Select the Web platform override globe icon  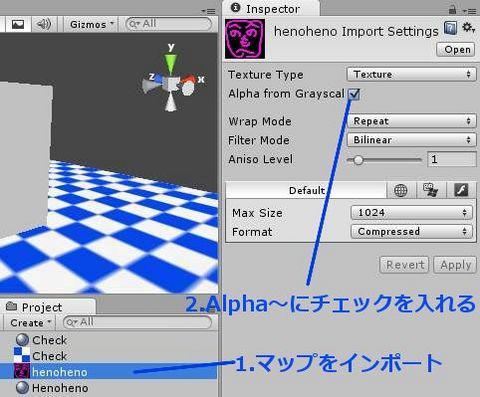point(401,191)
